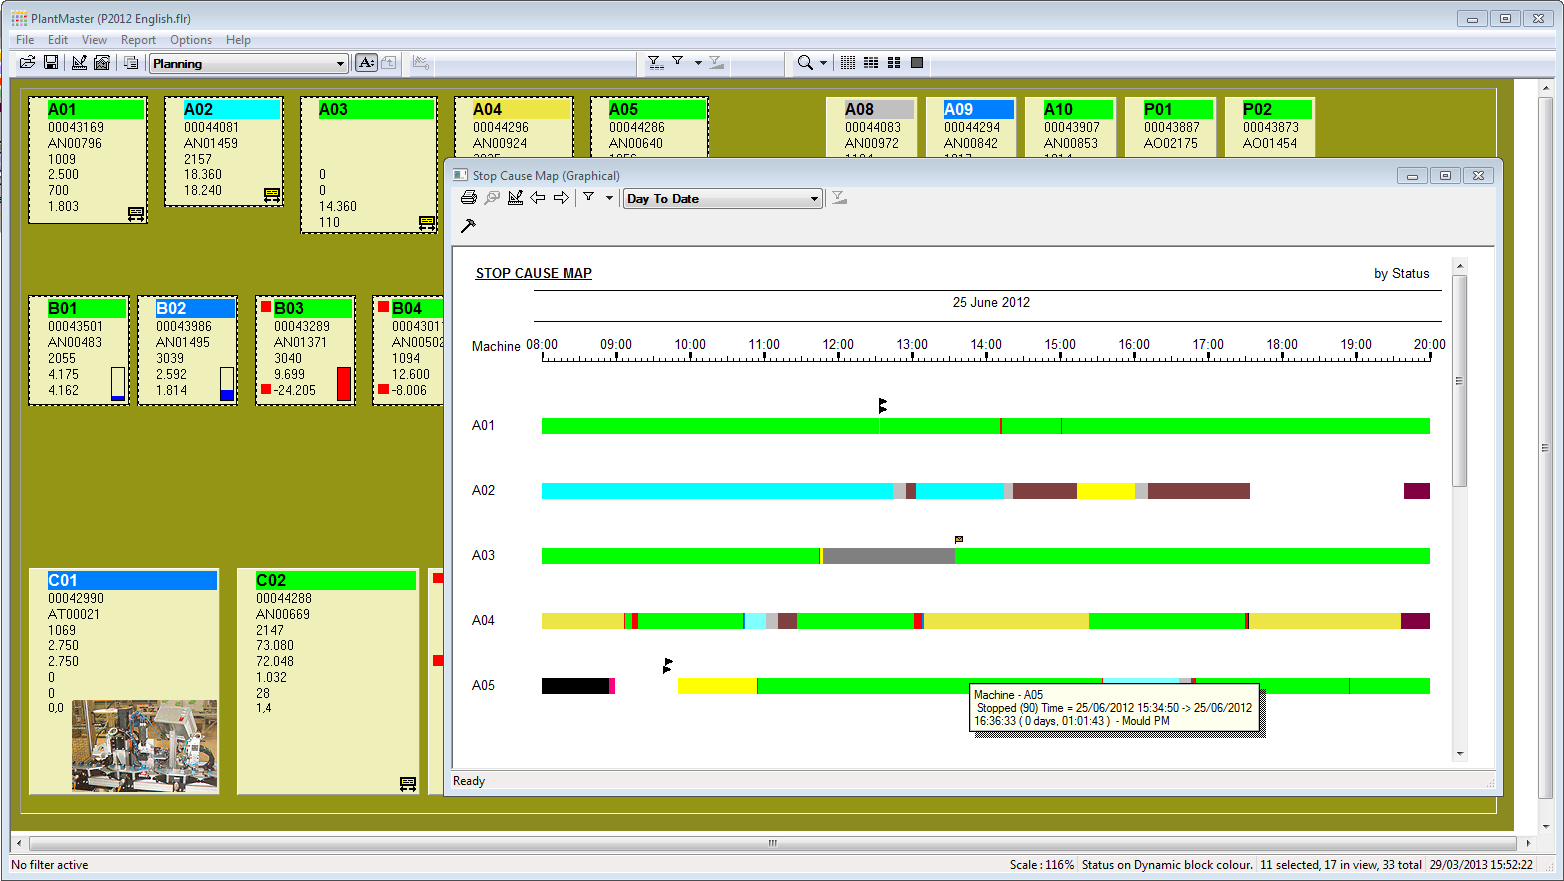The width and height of the screenshot is (1564, 881).
Task: Click the edit filter icon in main toolbar
Action: click(x=655, y=62)
